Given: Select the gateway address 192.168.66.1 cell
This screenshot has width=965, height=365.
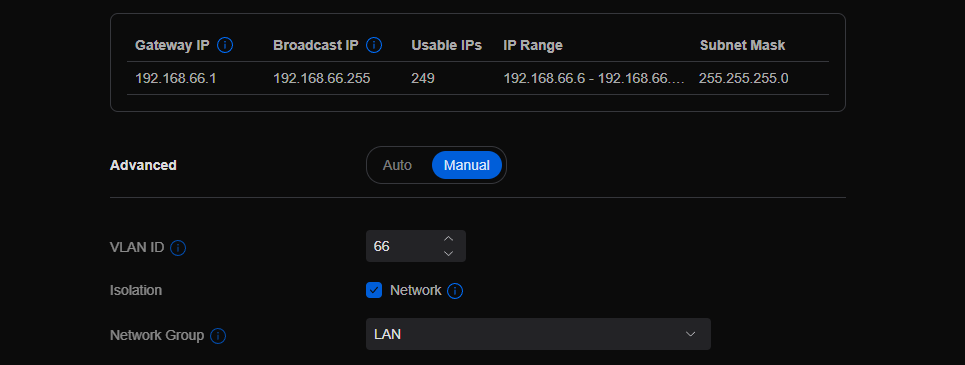Looking at the screenshot, I should pyautogui.click(x=175, y=78).
